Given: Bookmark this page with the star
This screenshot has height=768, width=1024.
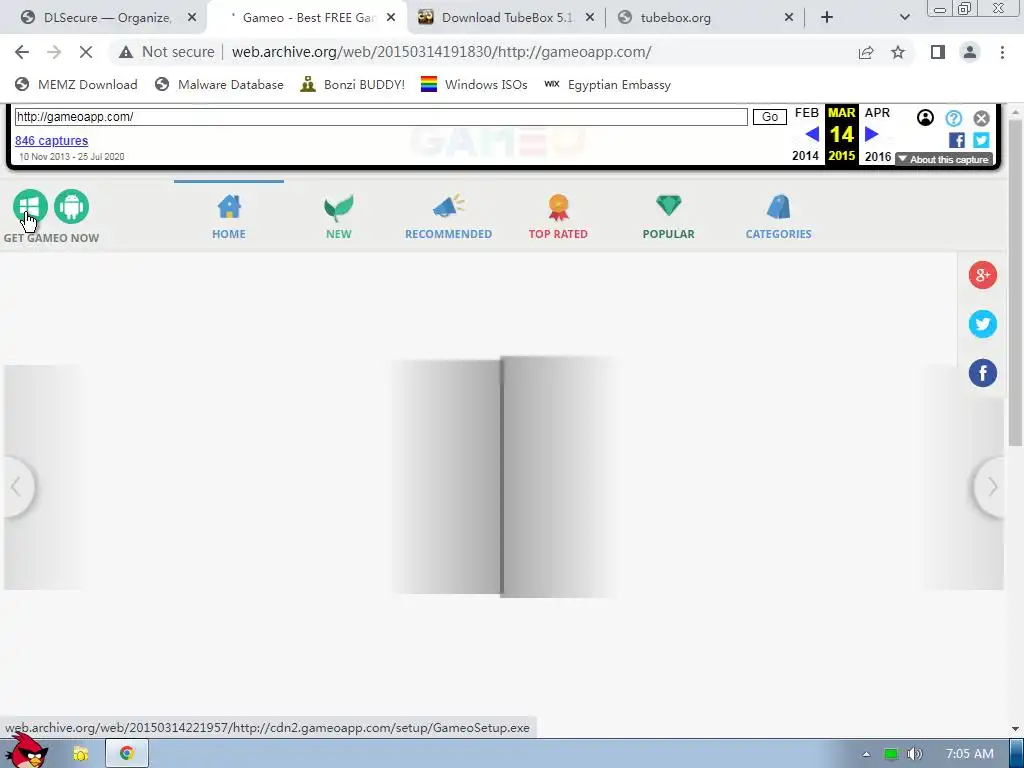Looking at the screenshot, I should pos(898,52).
